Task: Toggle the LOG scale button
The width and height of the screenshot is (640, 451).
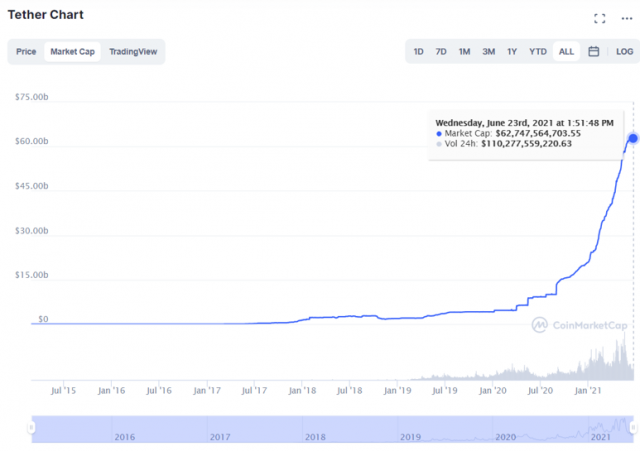Action: [624, 52]
